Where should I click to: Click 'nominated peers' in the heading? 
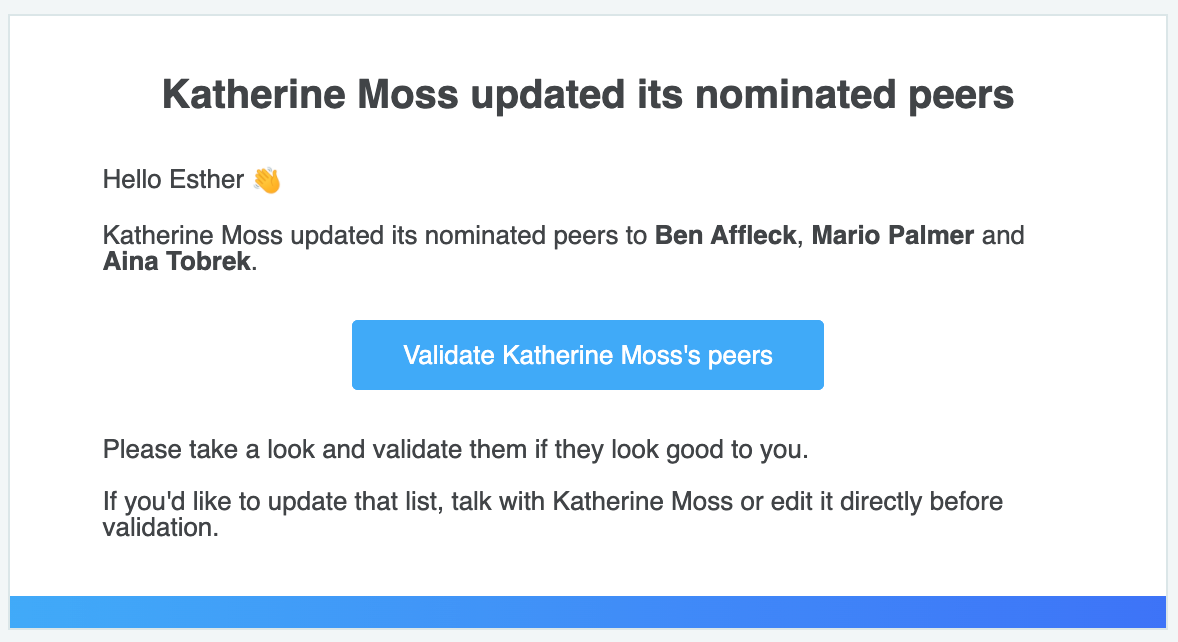(x=855, y=95)
